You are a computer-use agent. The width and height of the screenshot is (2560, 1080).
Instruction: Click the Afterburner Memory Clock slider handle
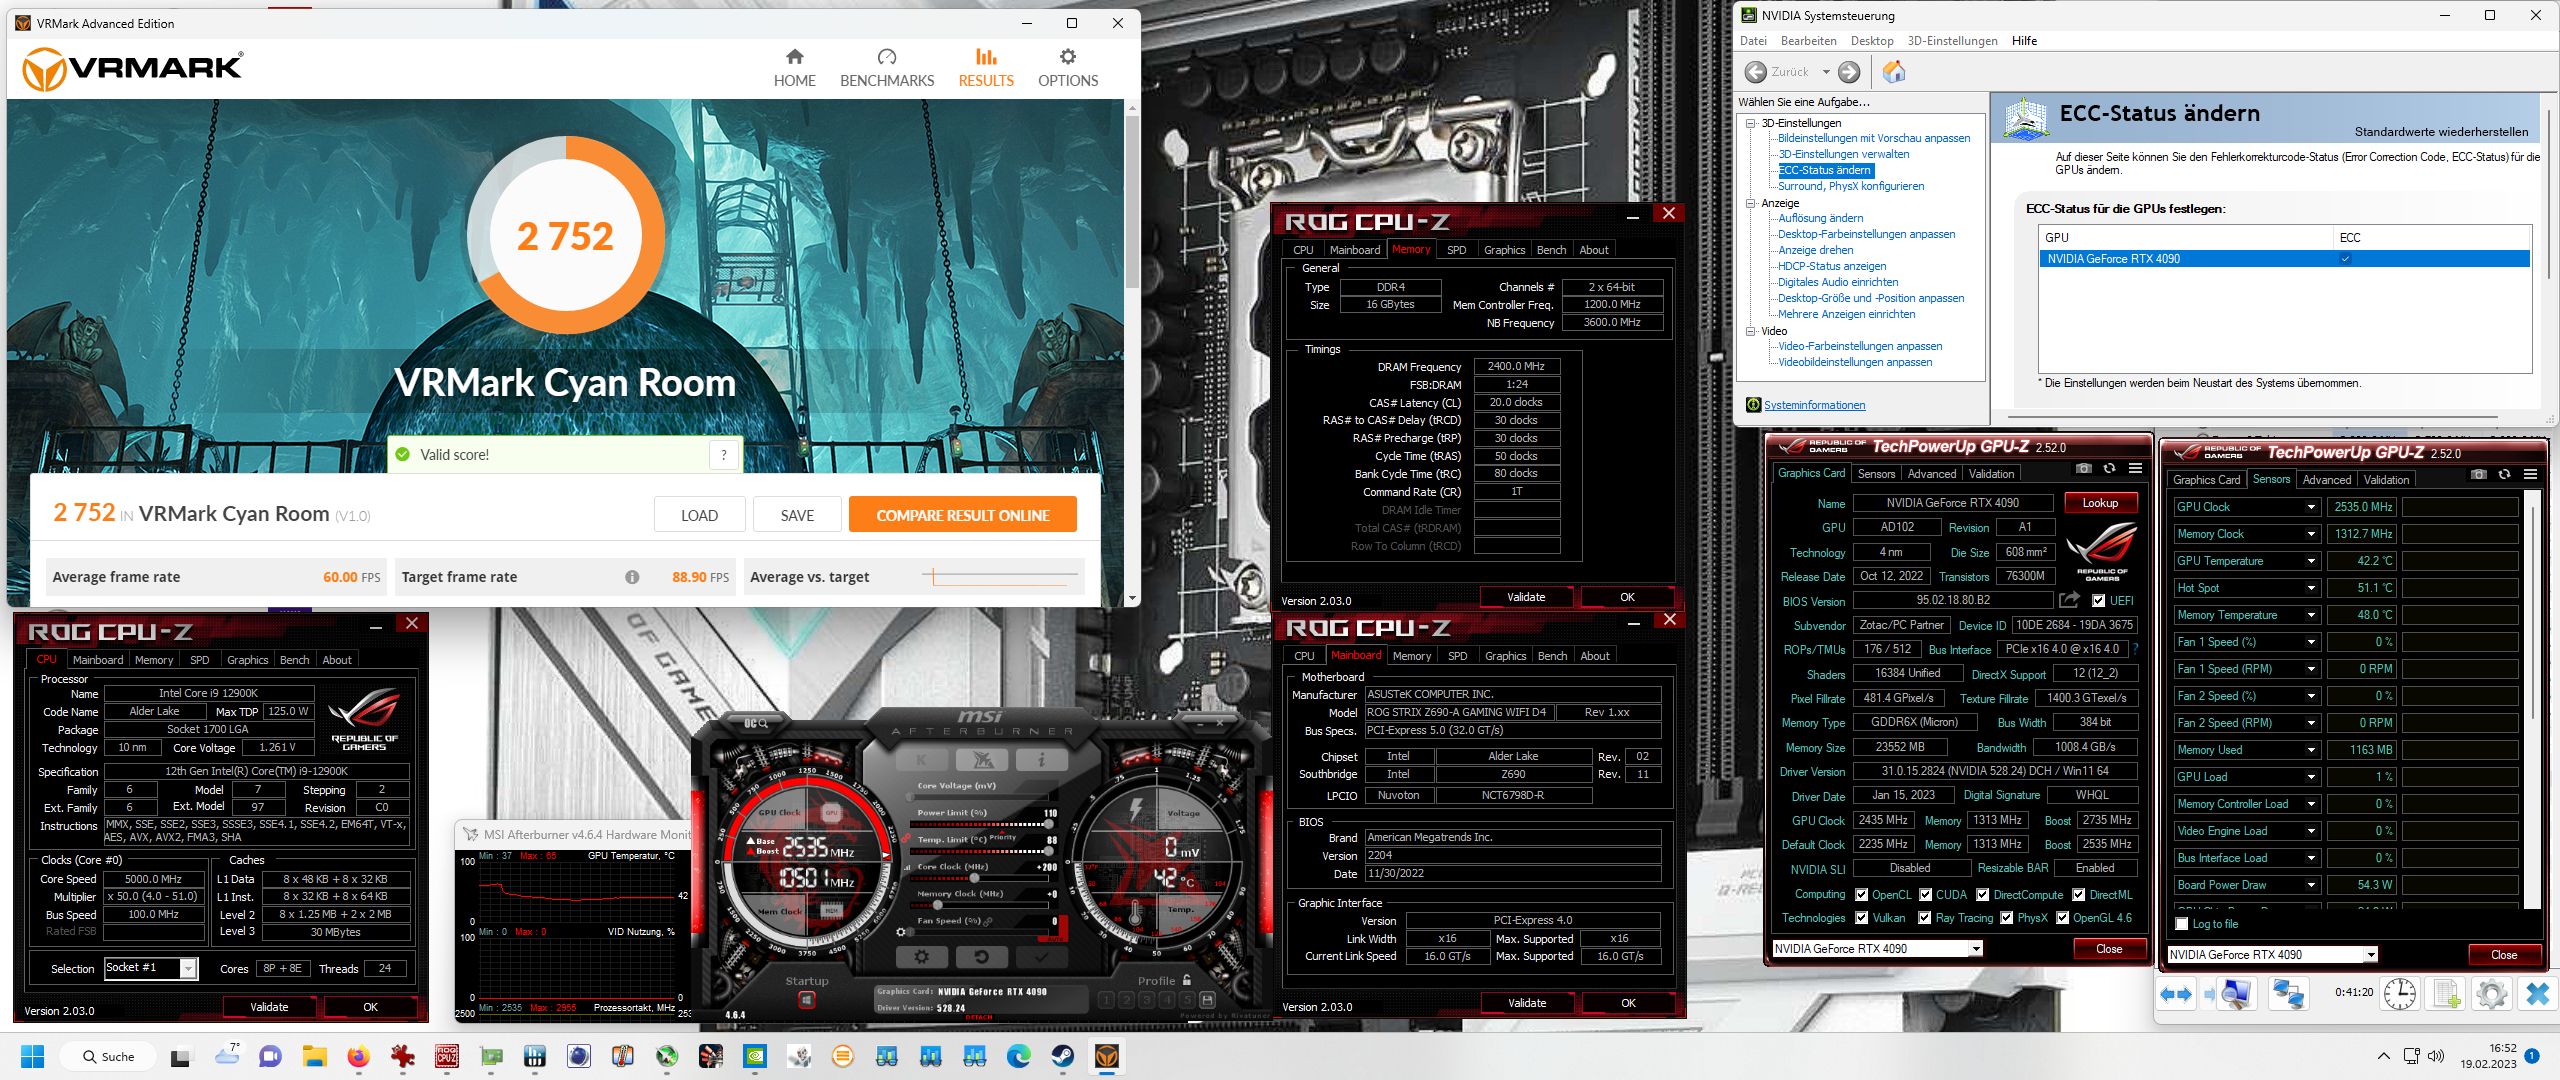[937, 905]
